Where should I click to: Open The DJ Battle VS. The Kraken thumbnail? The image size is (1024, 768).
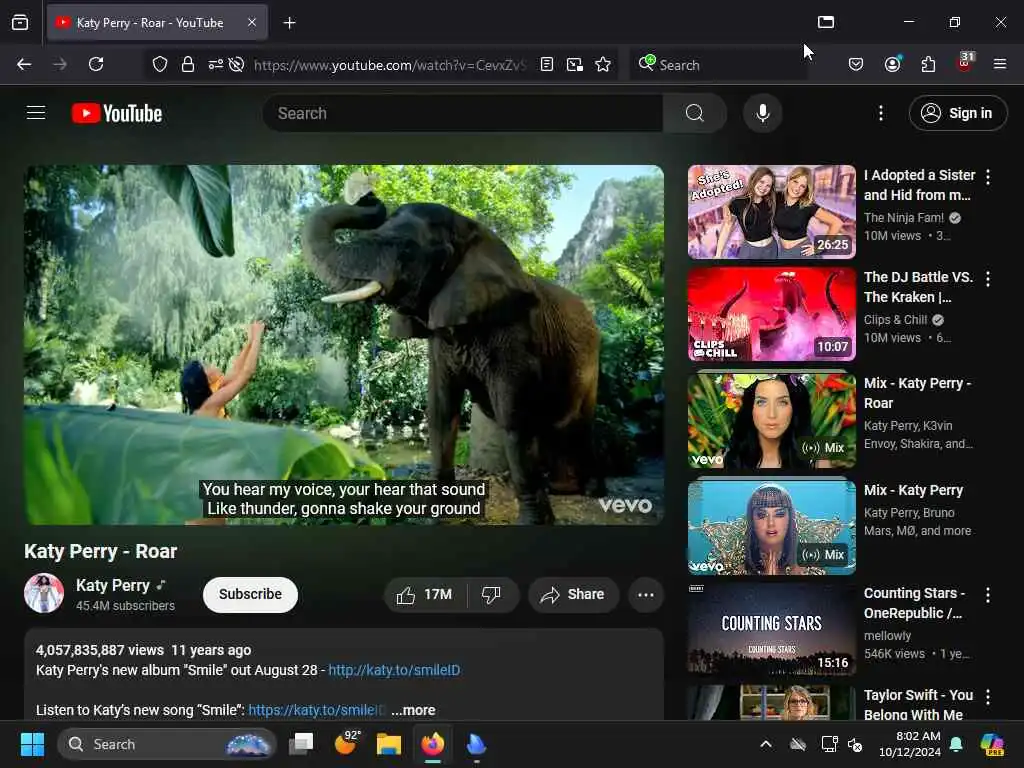coord(771,313)
